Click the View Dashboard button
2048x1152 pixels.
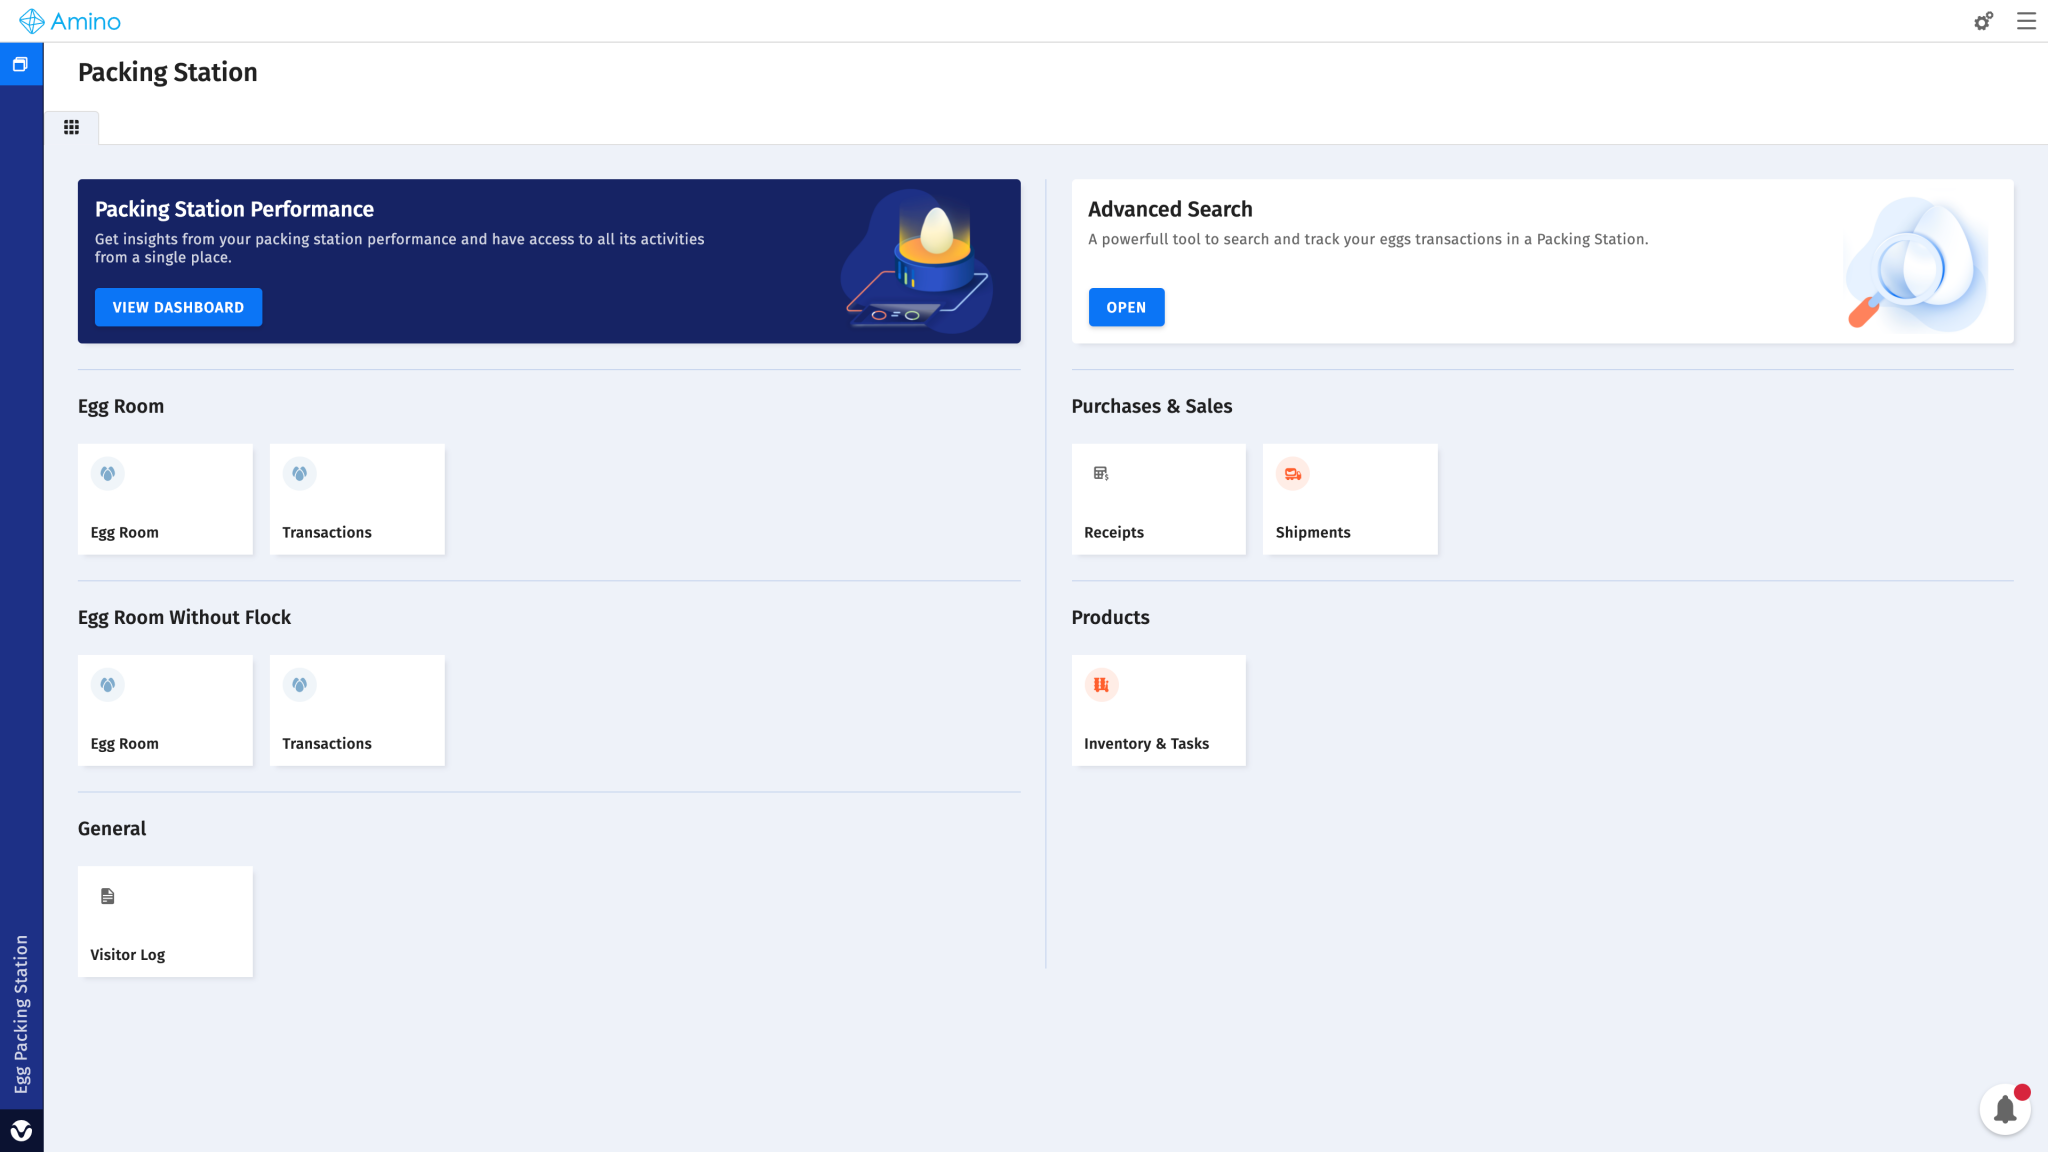178,307
